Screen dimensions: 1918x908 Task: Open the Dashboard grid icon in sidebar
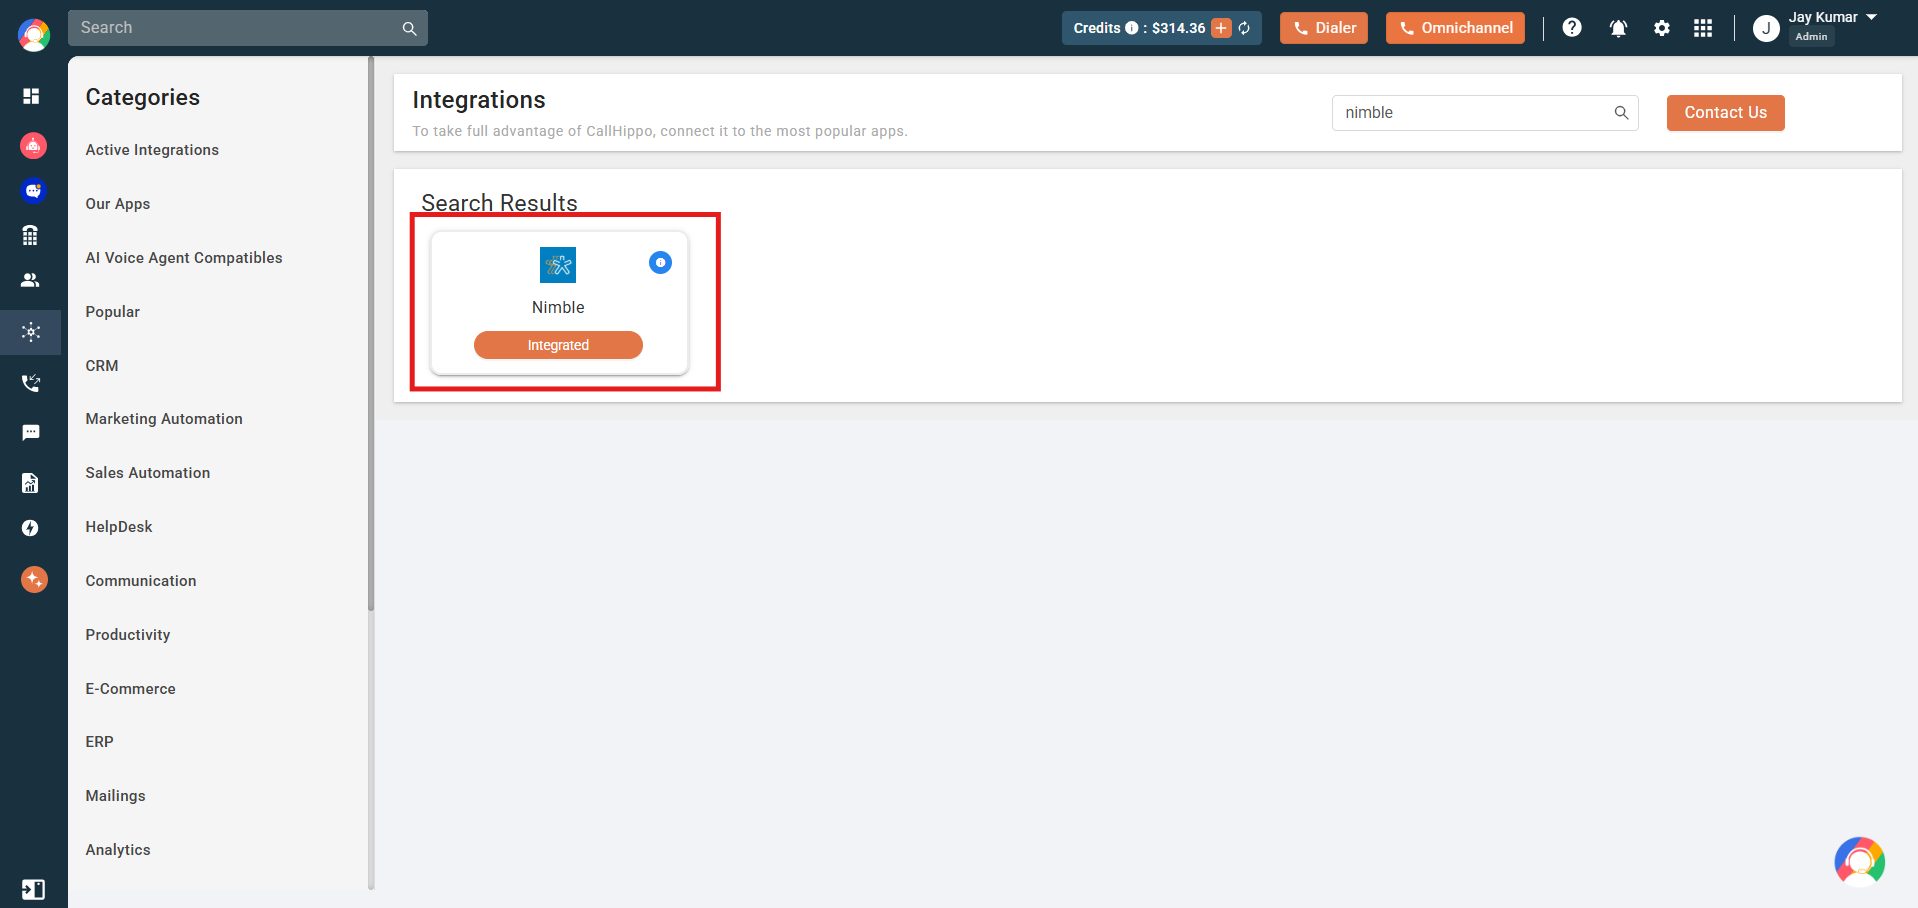click(x=31, y=96)
